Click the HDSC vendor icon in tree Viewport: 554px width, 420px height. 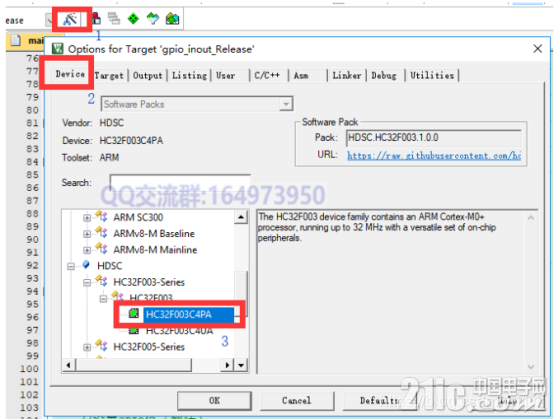pos(86,265)
